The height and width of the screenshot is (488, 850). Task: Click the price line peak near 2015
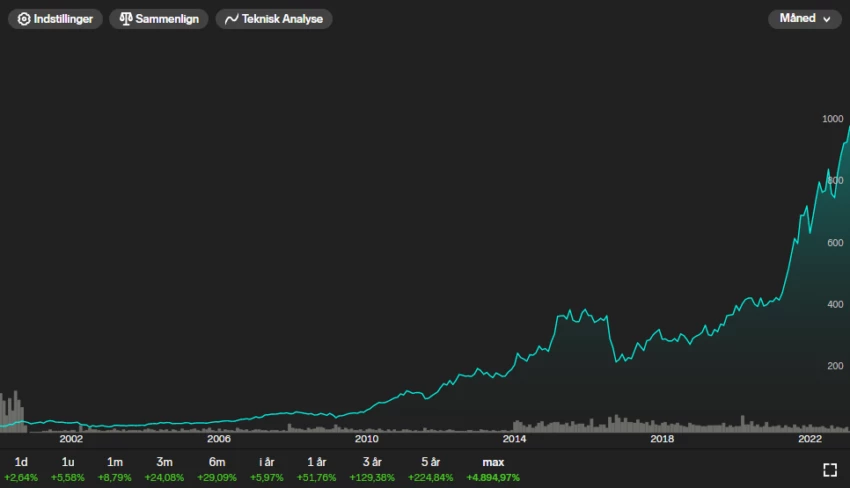pyautogui.click(x=570, y=310)
